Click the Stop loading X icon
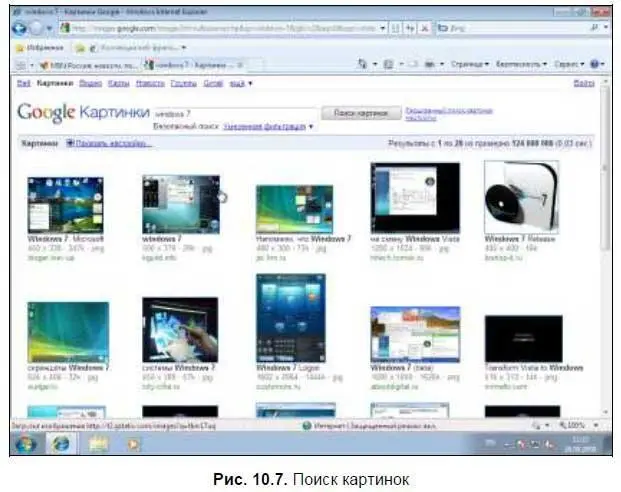The height and width of the screenshot is (492, 621). click(x=424, y=28)
